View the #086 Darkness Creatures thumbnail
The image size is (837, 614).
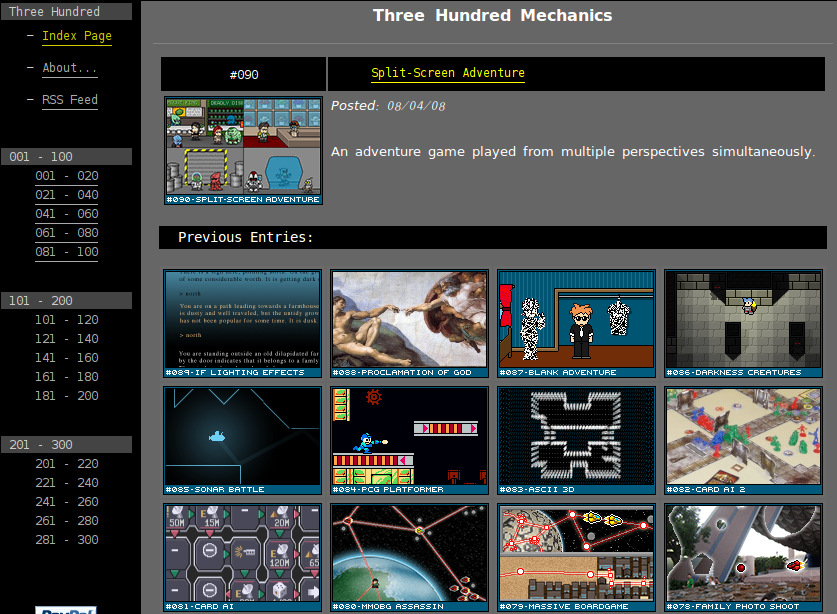(x=744, y=324)
